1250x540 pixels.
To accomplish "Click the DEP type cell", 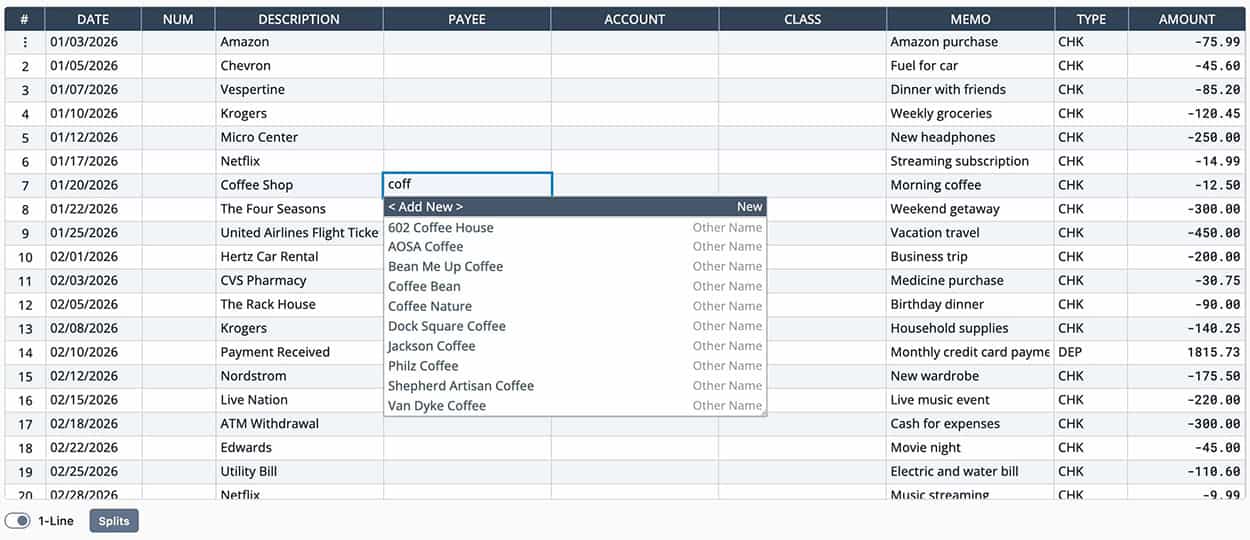I will point(1091,352).
